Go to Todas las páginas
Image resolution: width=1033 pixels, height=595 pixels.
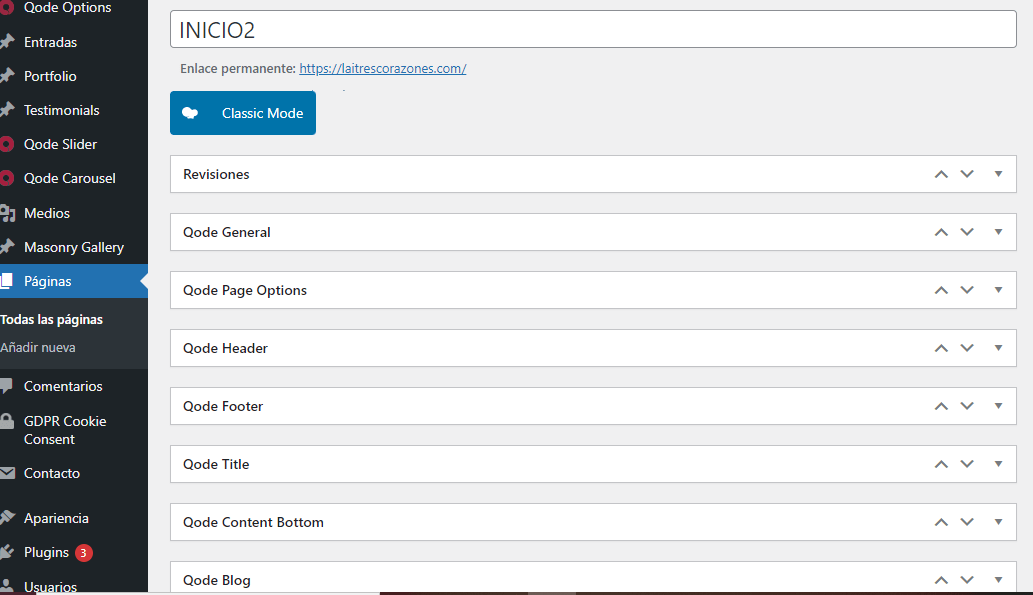[51, 320]
